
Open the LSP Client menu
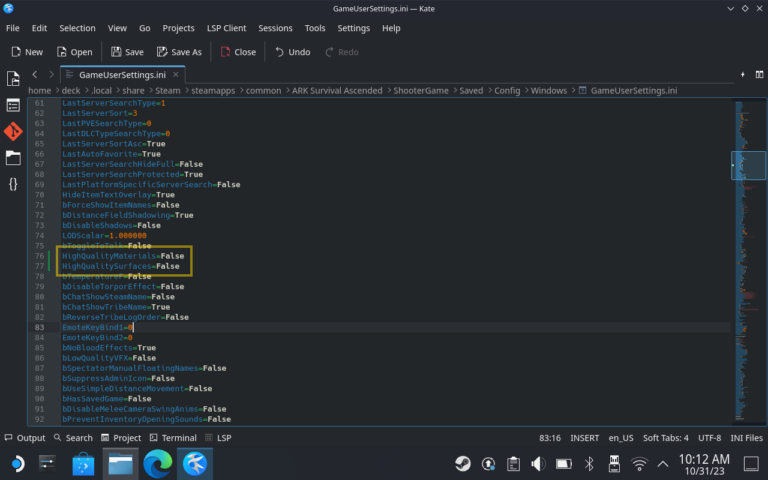click(227, 28)
